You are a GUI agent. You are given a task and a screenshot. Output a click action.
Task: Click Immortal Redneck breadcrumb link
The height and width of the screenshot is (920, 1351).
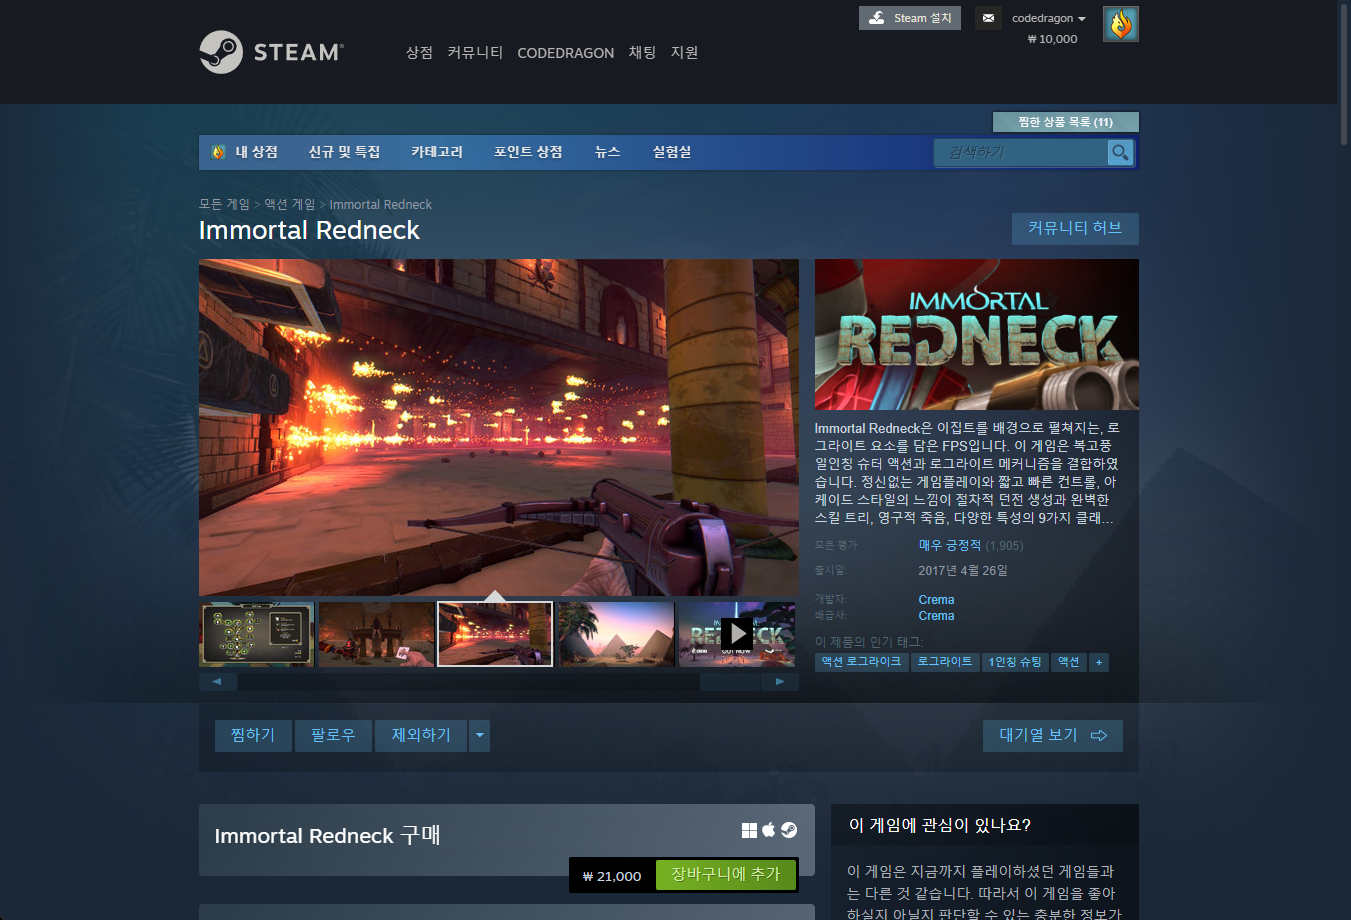[x=380, y=204]
